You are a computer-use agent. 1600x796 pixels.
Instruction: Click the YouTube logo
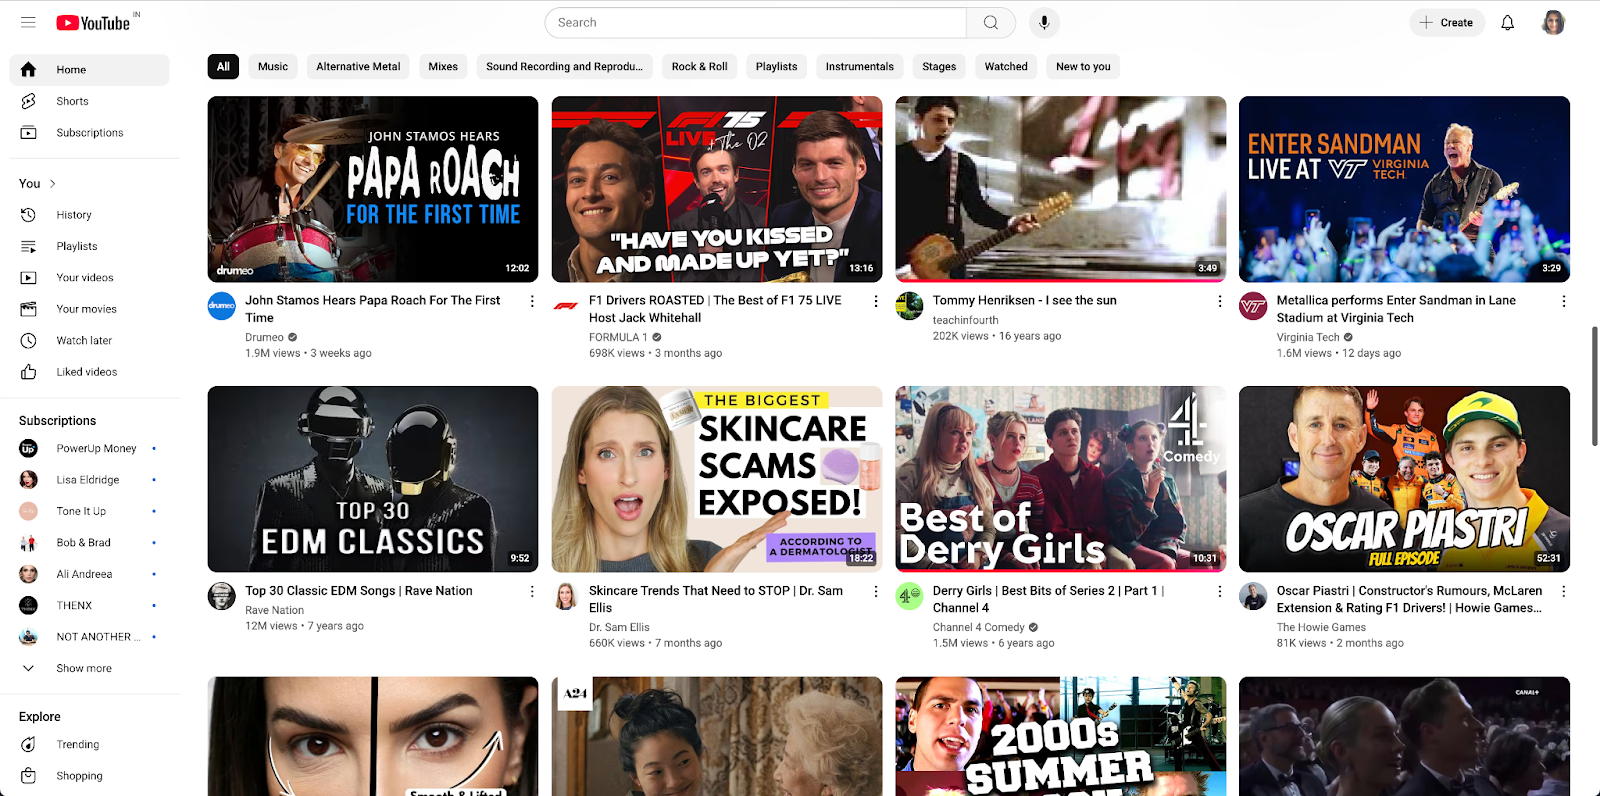(93, 23)
